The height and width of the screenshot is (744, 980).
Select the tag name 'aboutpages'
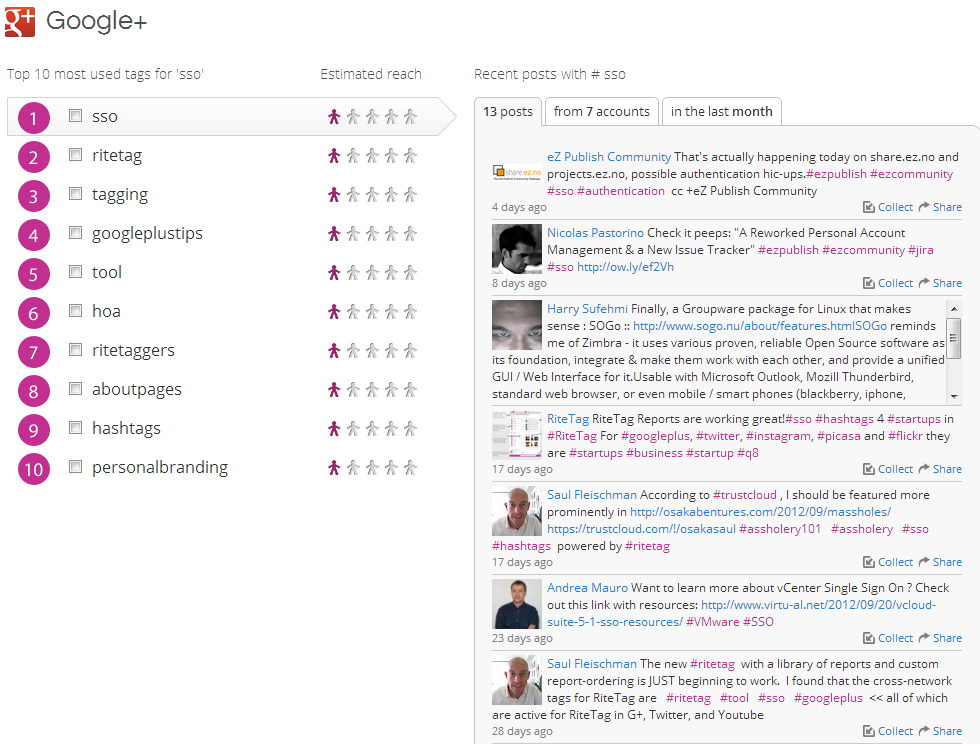click(137, 390)
